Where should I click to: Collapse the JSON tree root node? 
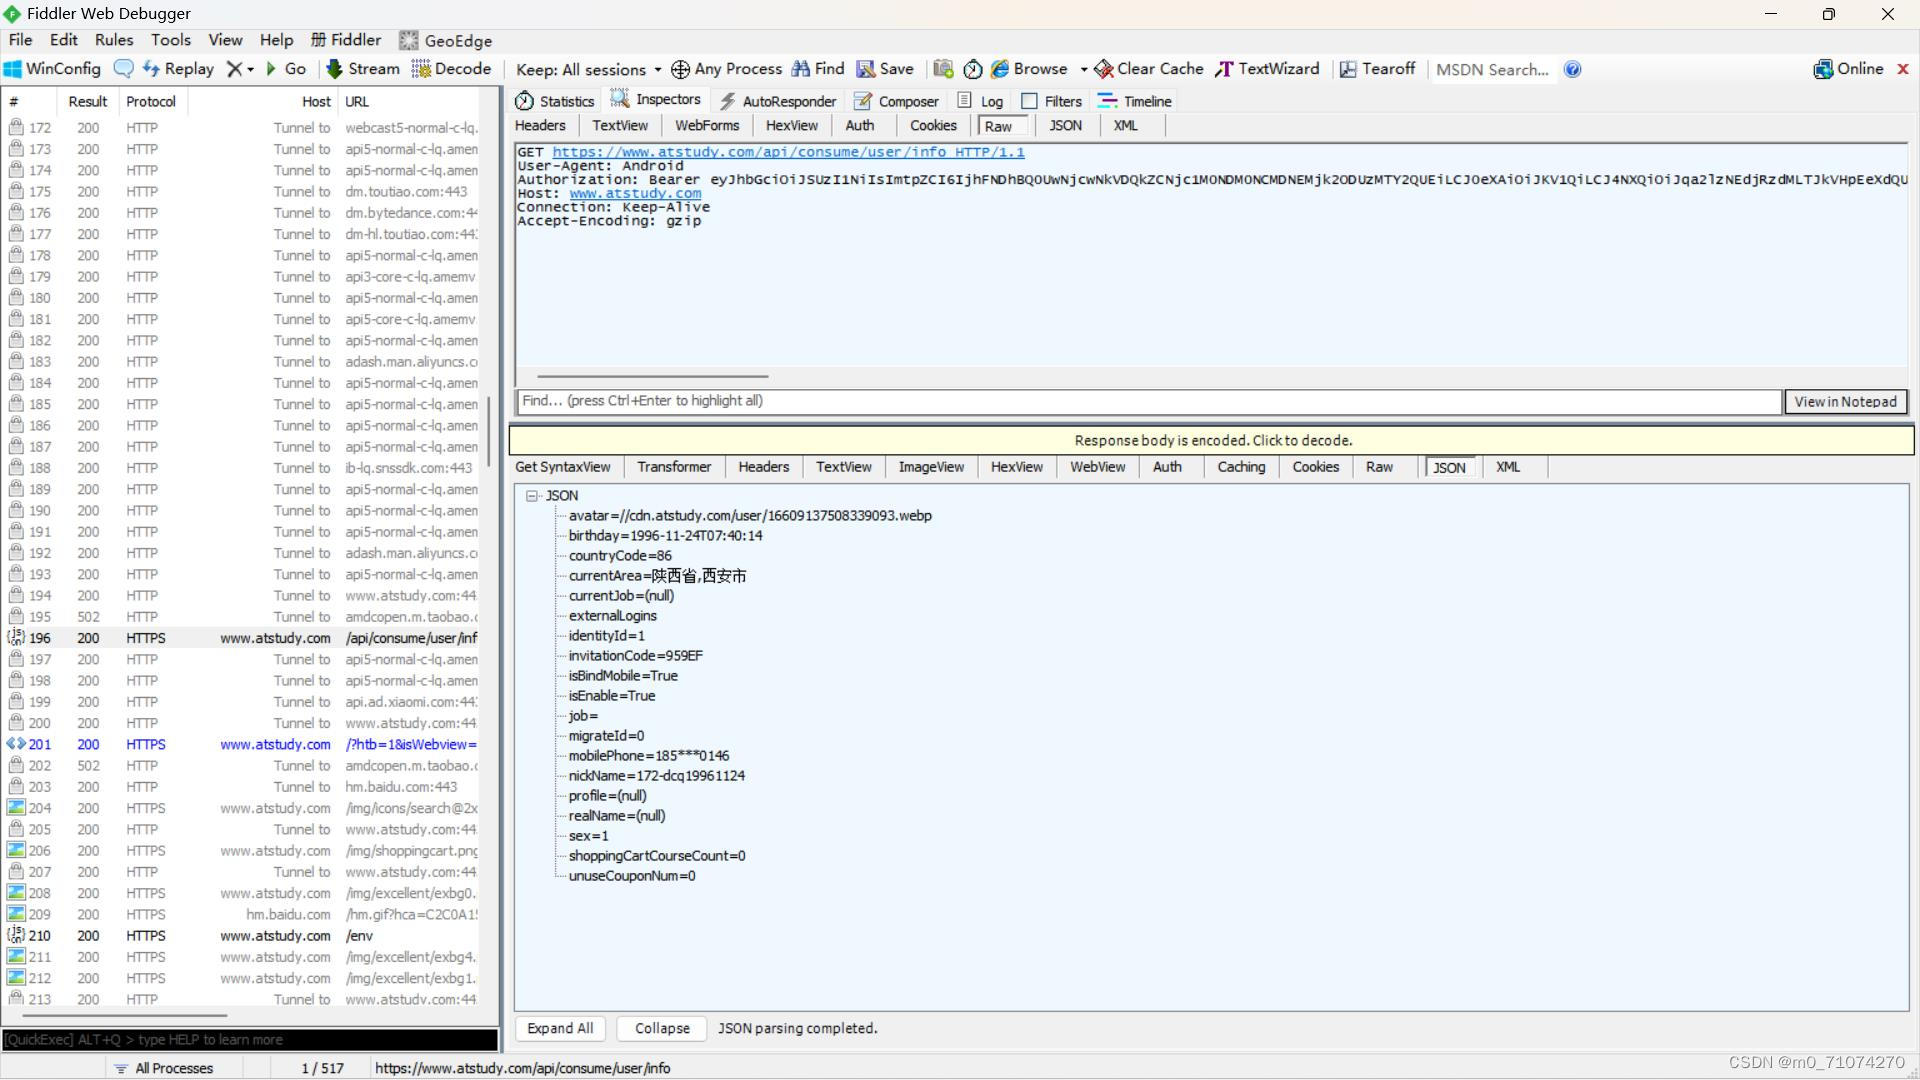[x=532, y=496]
